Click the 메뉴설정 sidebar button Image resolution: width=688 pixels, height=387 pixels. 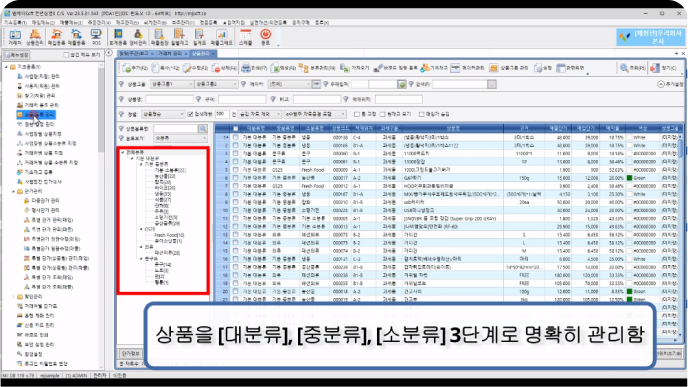coord(17,55)
